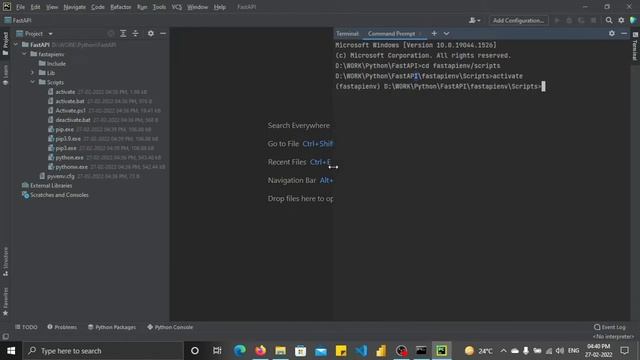This screenshot has height=360, width=640.
Task: Open Microsoft Edge from taskbar
Action: [x=240, y=351]
